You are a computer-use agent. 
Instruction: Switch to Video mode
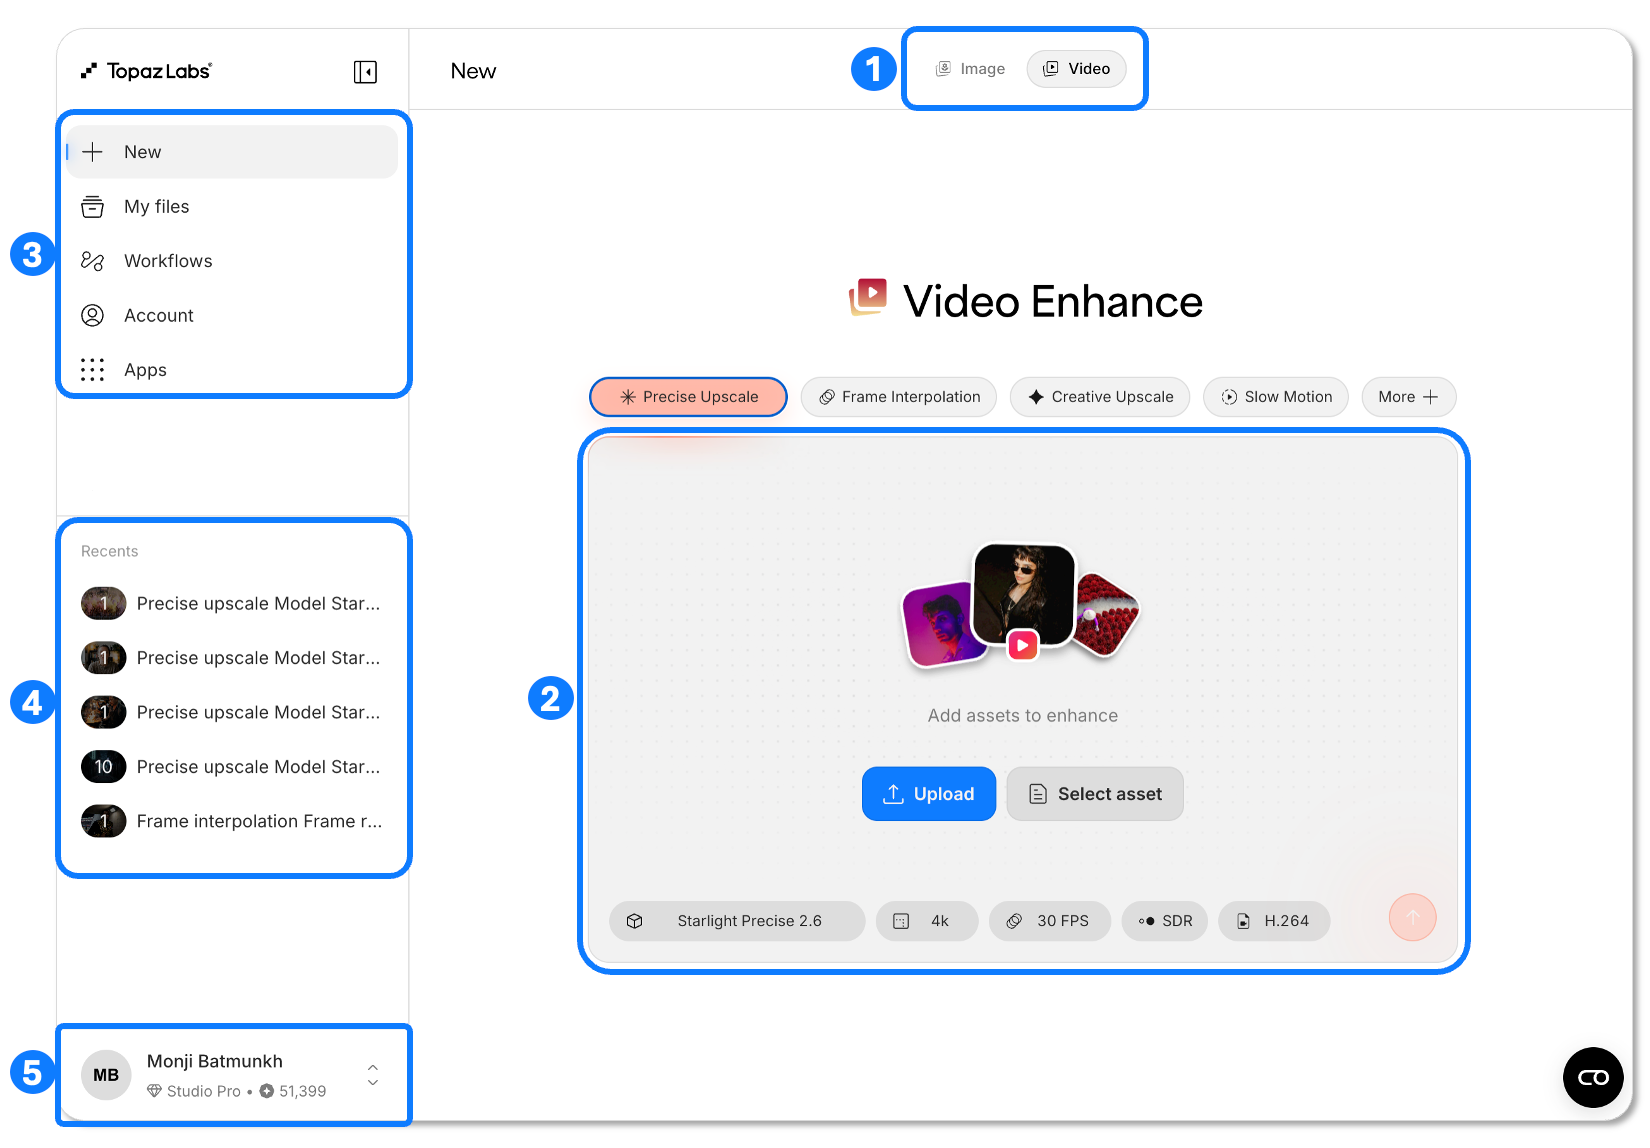pyautogui.click(x=1077, y=69)
